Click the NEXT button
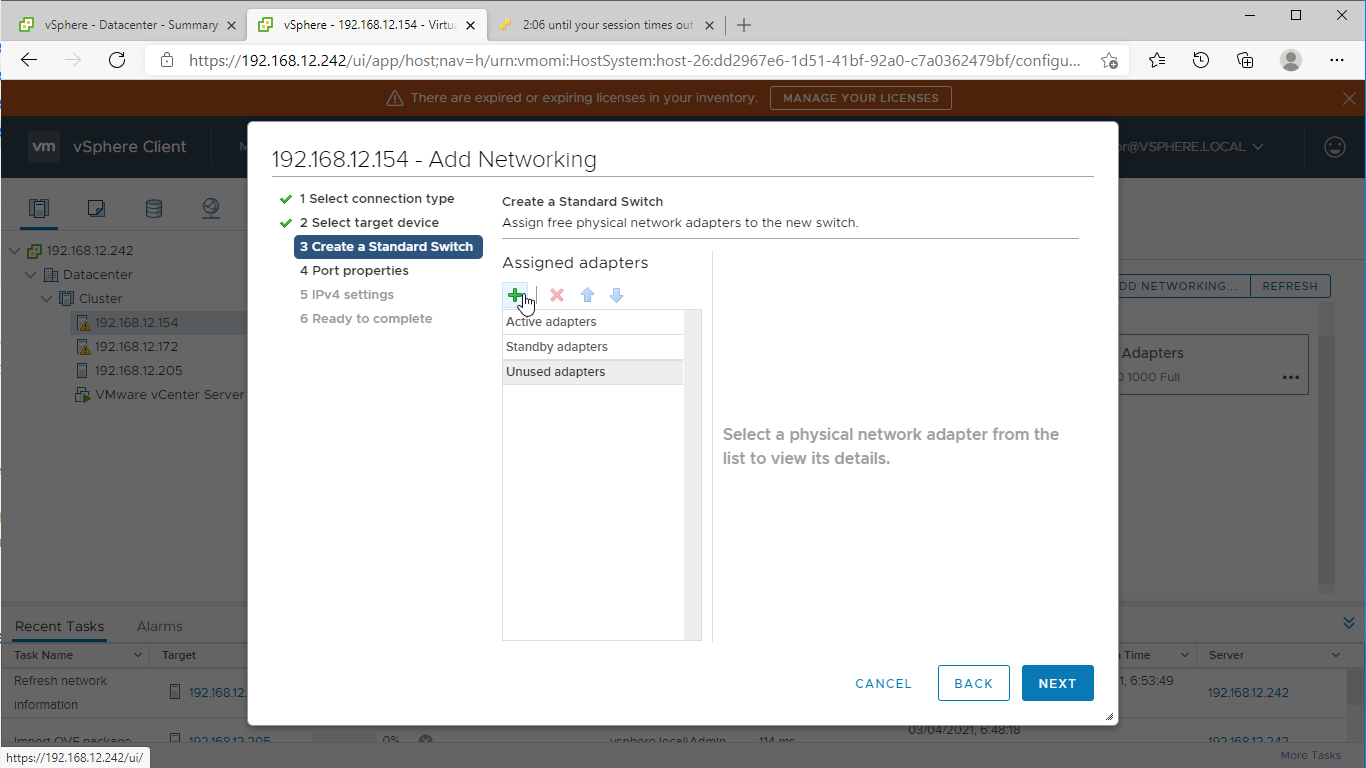The width and height of the screenshot is (1366, 768). coord(1057,683)
